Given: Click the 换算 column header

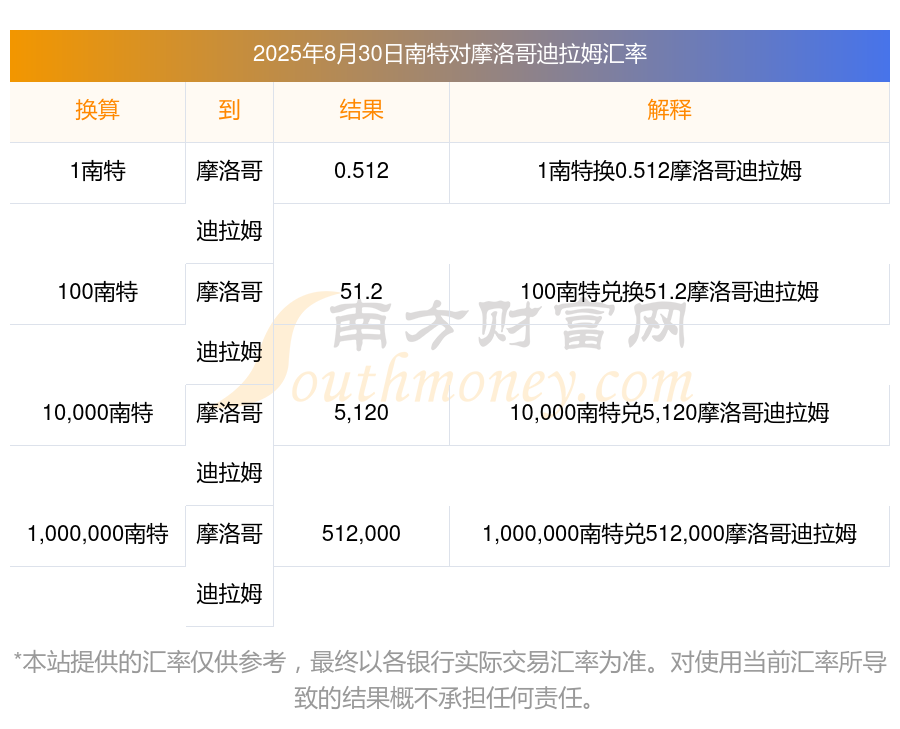Looking at the screenshot, I should pos(98,110).
